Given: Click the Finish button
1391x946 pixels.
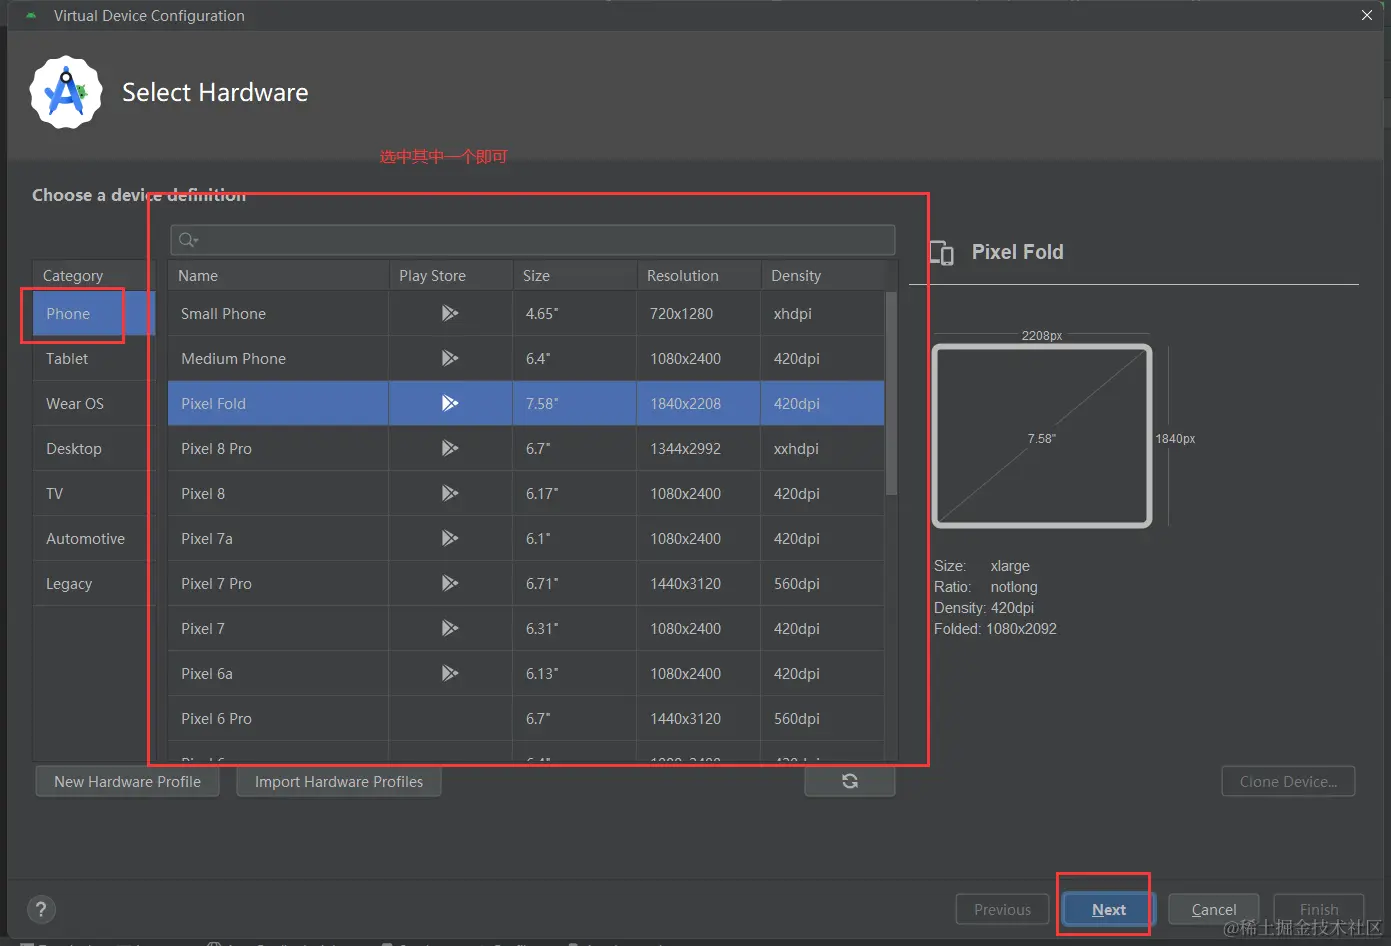Looking at the screenshot, I should click(1319, 909).
